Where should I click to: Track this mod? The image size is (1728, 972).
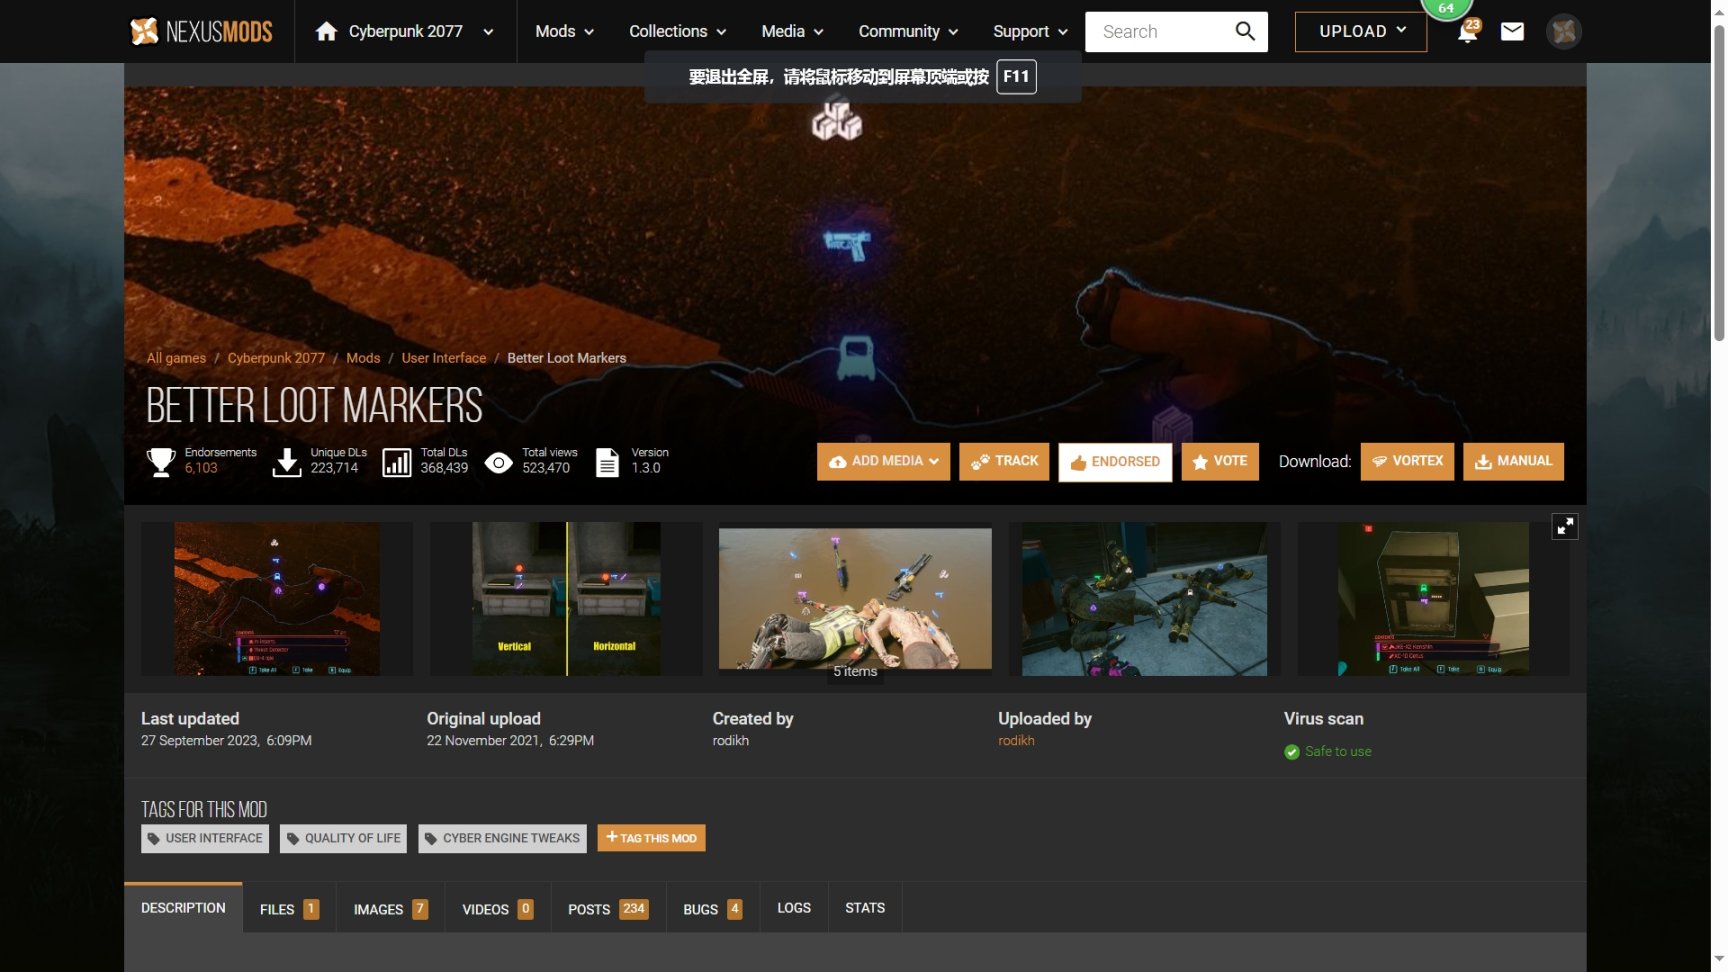(x=1004, y=461)
